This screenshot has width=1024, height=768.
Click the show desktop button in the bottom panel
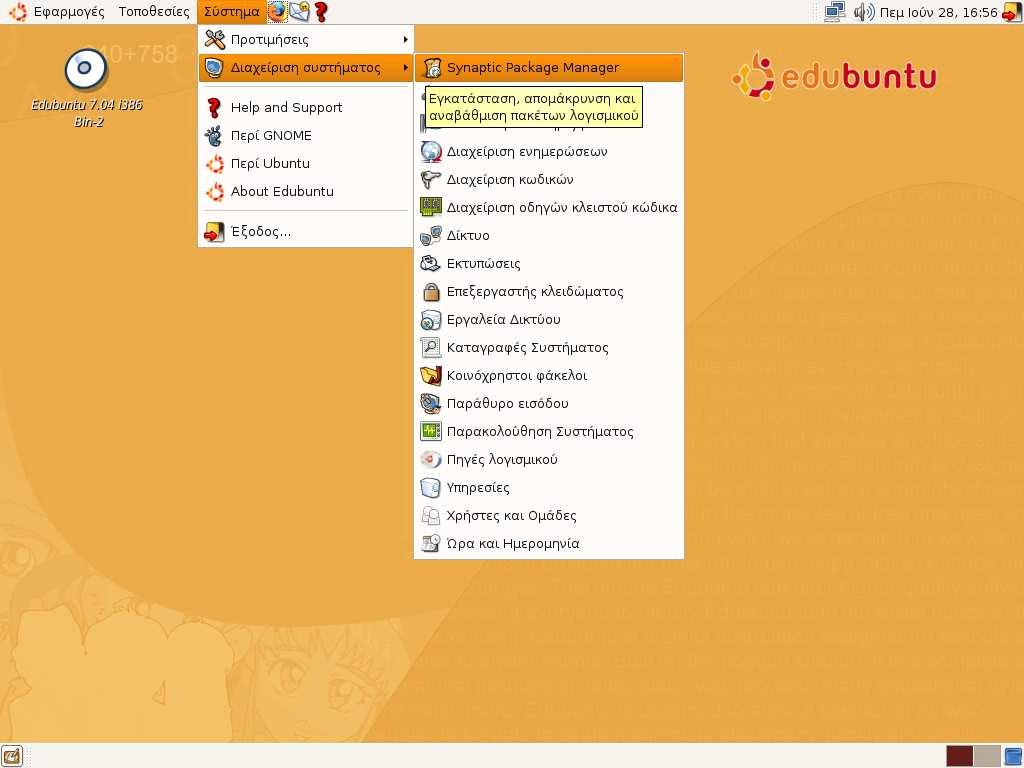coord(12,756)
